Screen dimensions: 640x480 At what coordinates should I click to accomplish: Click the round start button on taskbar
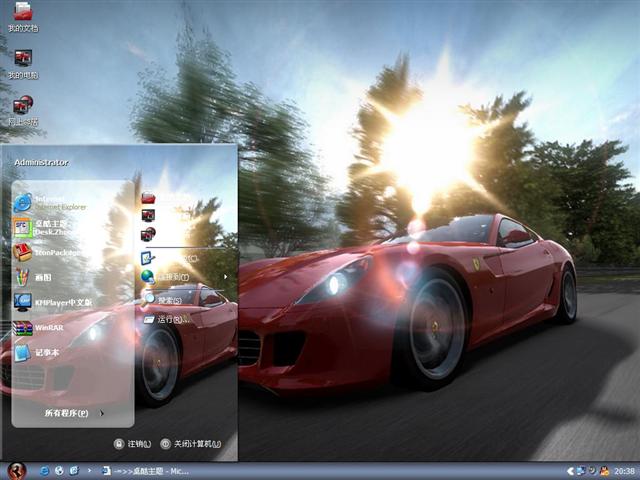click(x=17, y=471)
